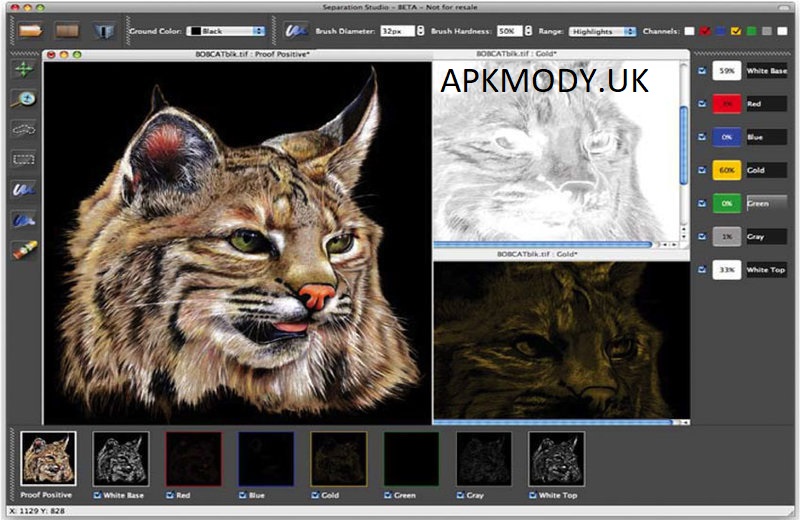
Task: Toggle the green Channels checkbox in toolbar
Action: click(752, 31)
